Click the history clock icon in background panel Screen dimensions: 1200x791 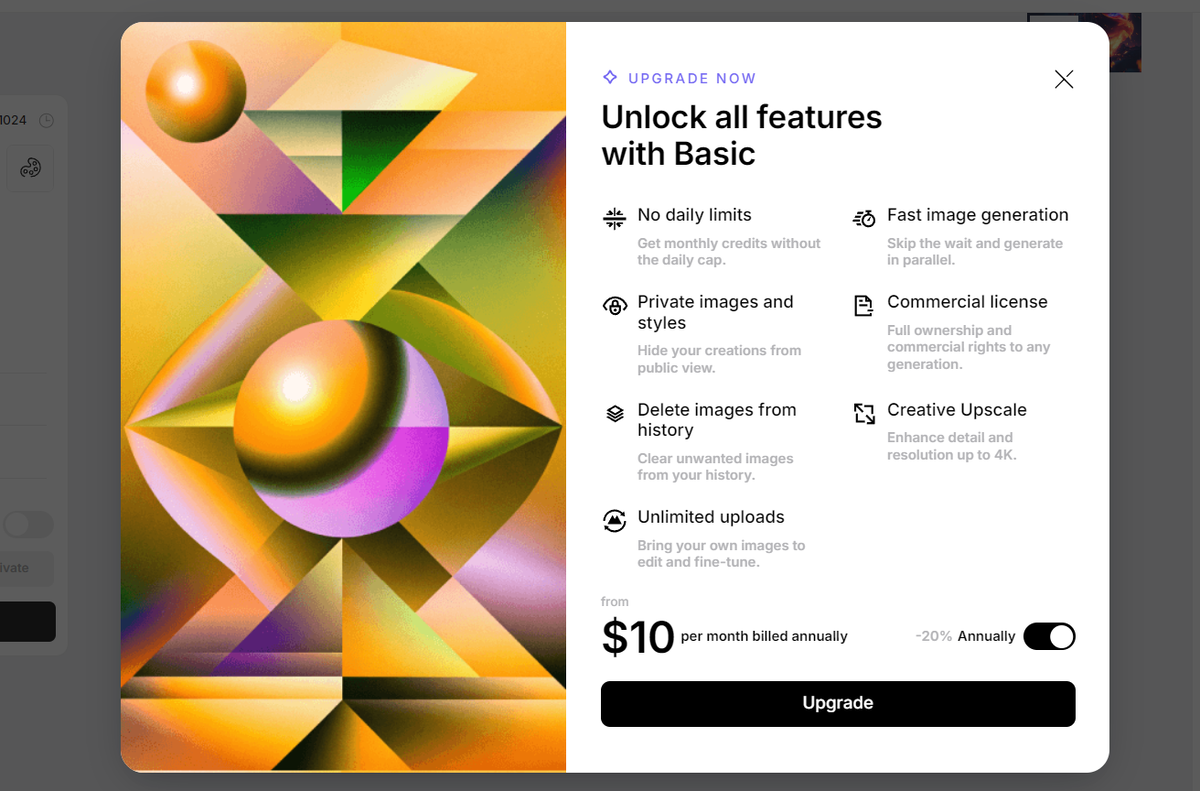click(x=46, y=120)
